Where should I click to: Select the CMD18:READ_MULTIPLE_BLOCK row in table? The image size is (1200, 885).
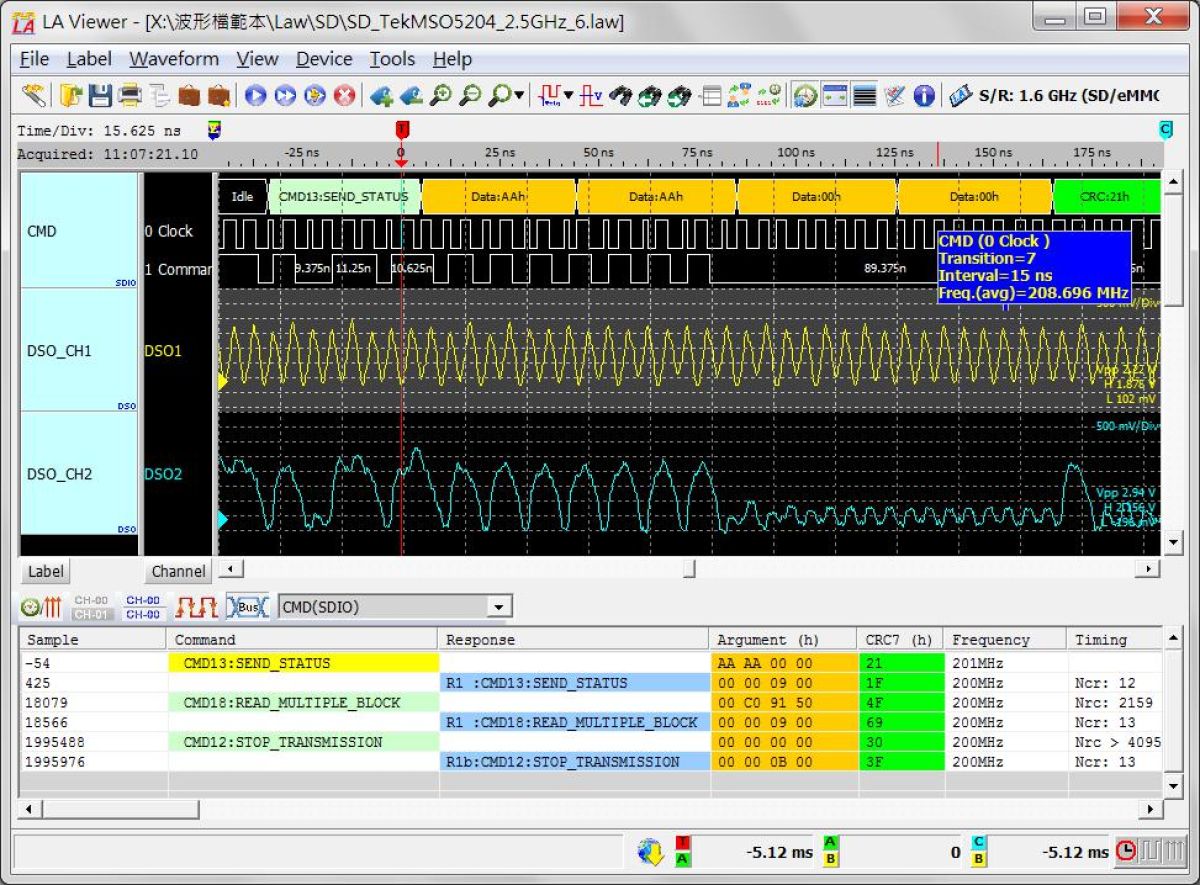tap(291, 703)
